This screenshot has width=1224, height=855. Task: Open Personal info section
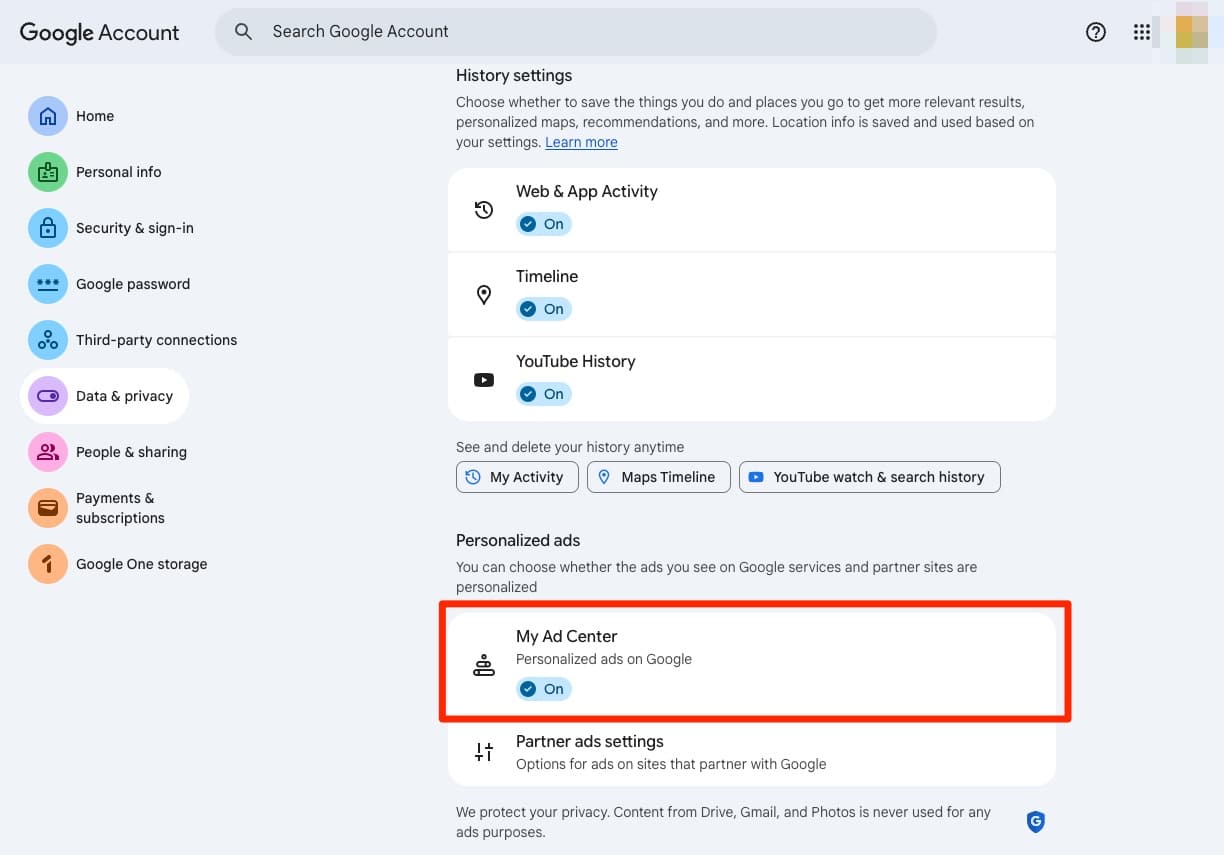119,172
